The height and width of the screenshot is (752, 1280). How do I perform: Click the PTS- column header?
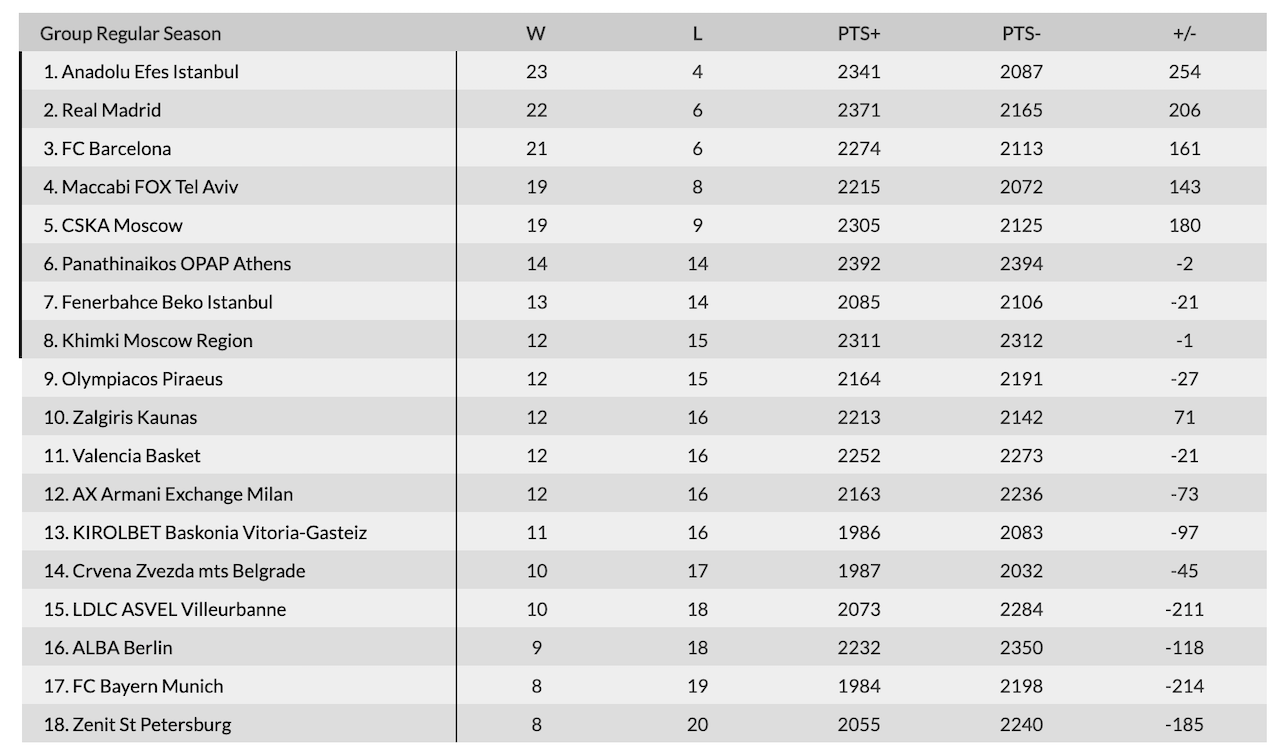[1021, 33]
